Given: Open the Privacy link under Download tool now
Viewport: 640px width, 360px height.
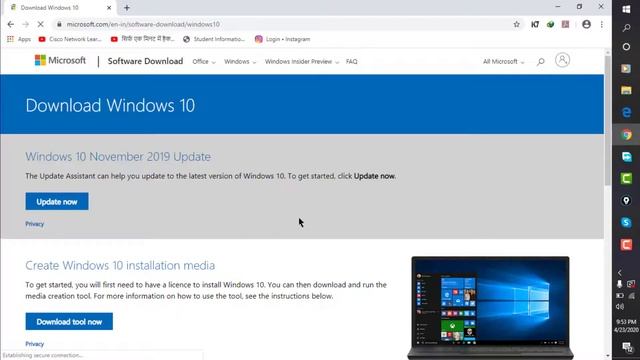Looking at the screenshot, I should [35, 344].
